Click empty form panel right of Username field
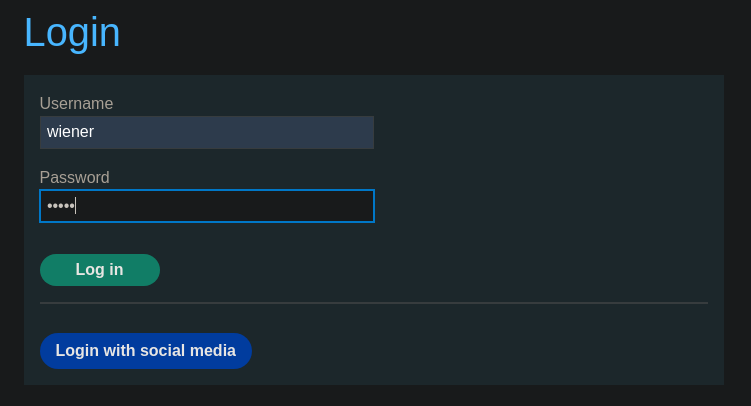751x406 pixels. [540, 132]
